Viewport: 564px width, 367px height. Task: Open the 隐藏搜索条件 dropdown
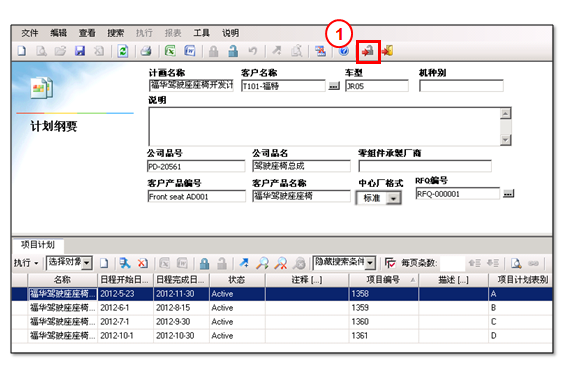(370, 263)
